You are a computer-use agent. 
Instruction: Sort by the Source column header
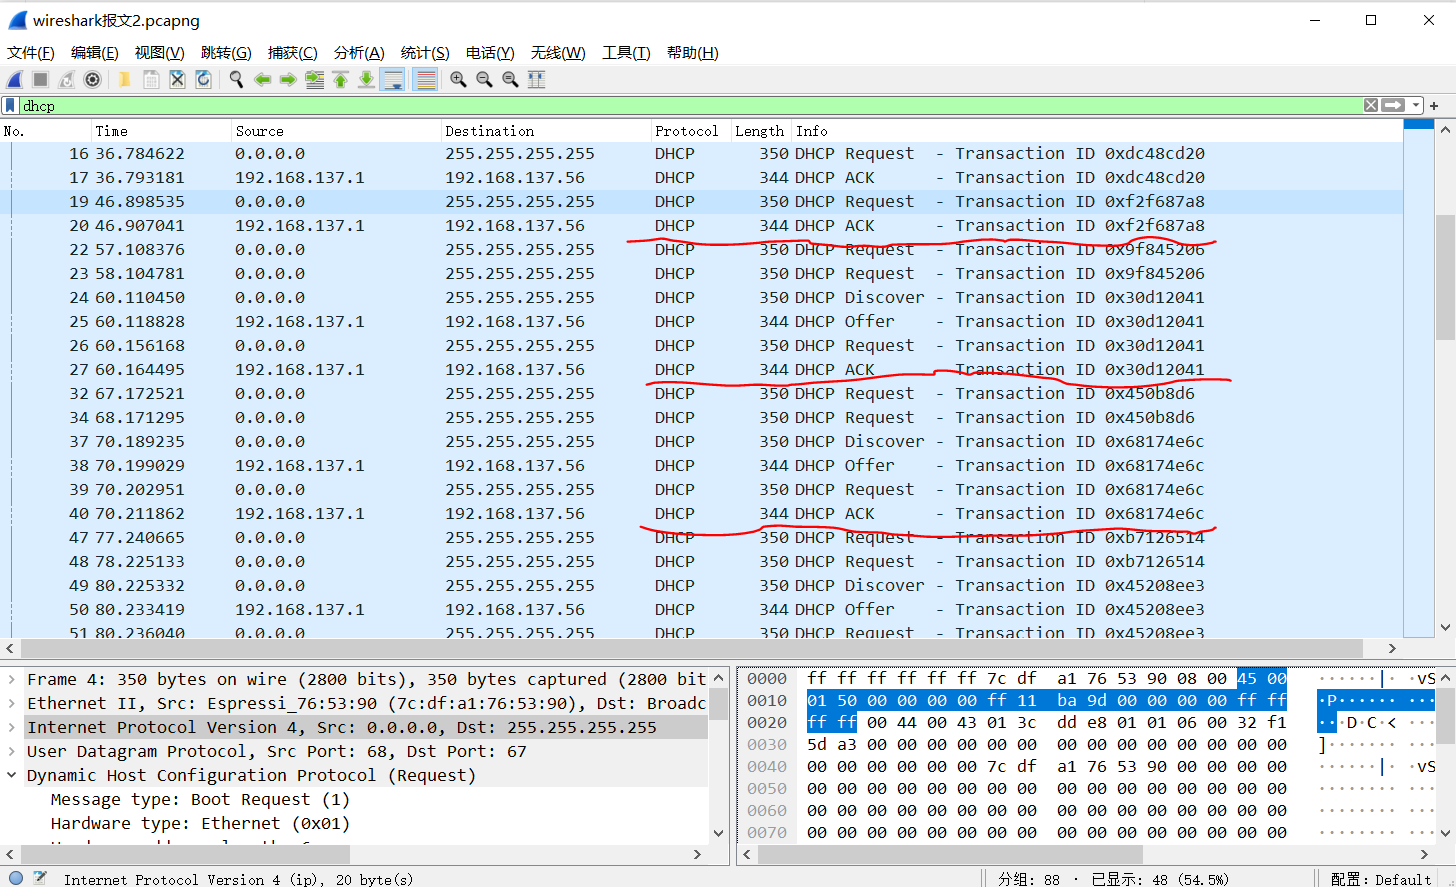click(x=336, y=131)
